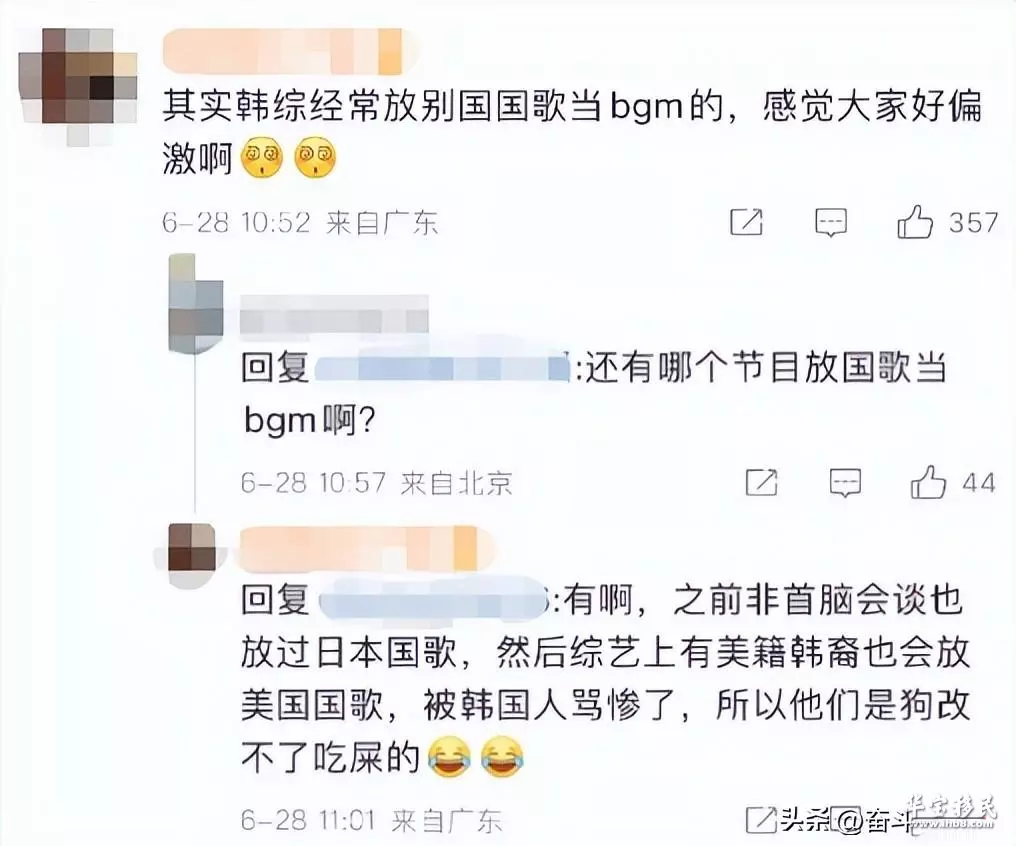Share the Beijing reply comment
Viewport: 1016px width, 846px height.
tap(761, 482)
